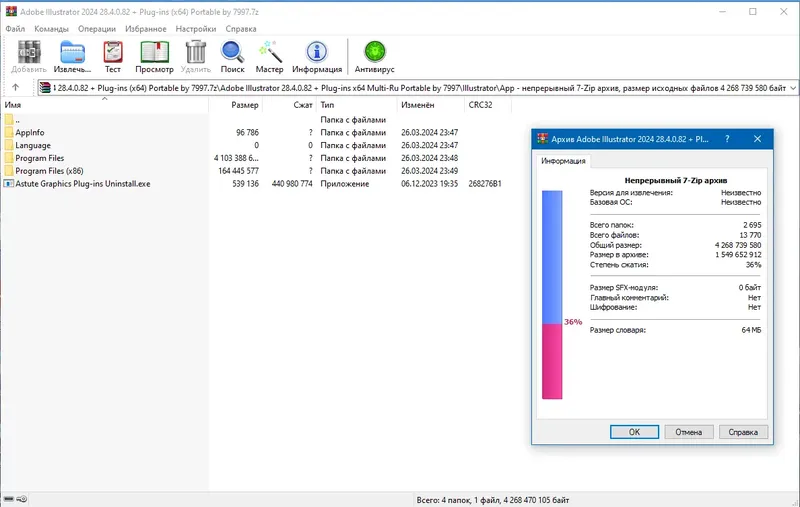Viewport: 800px width, 507px height.
Task: Open the Просмотр (View) book icon
Action: (154, 53)
